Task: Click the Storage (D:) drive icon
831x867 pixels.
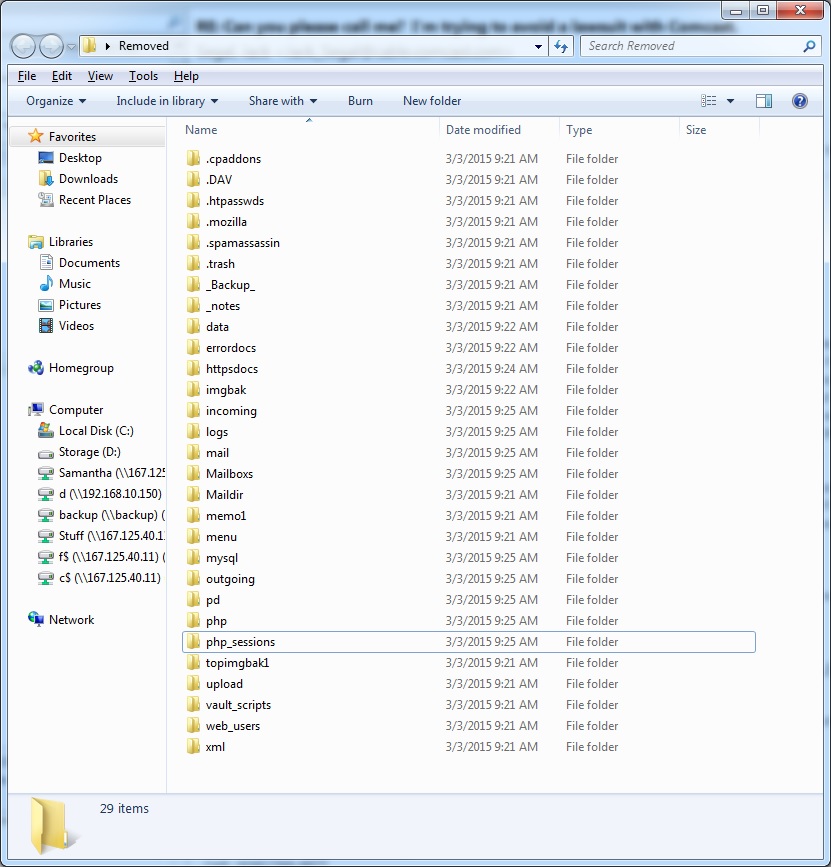Action: [46, 453]
